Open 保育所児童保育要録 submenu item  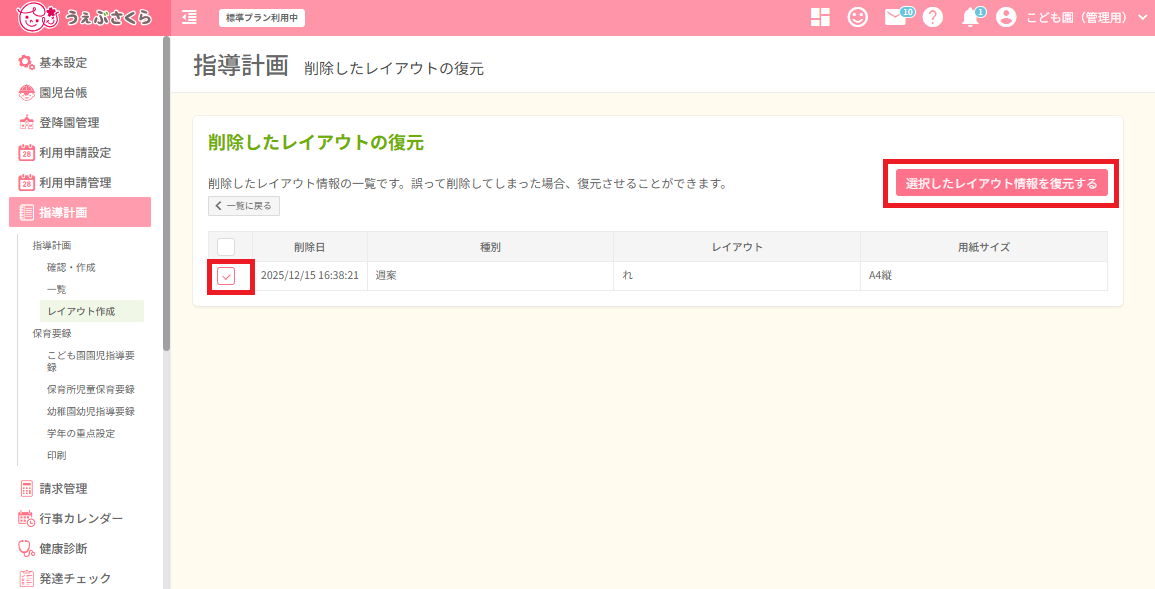click(91, 389)
